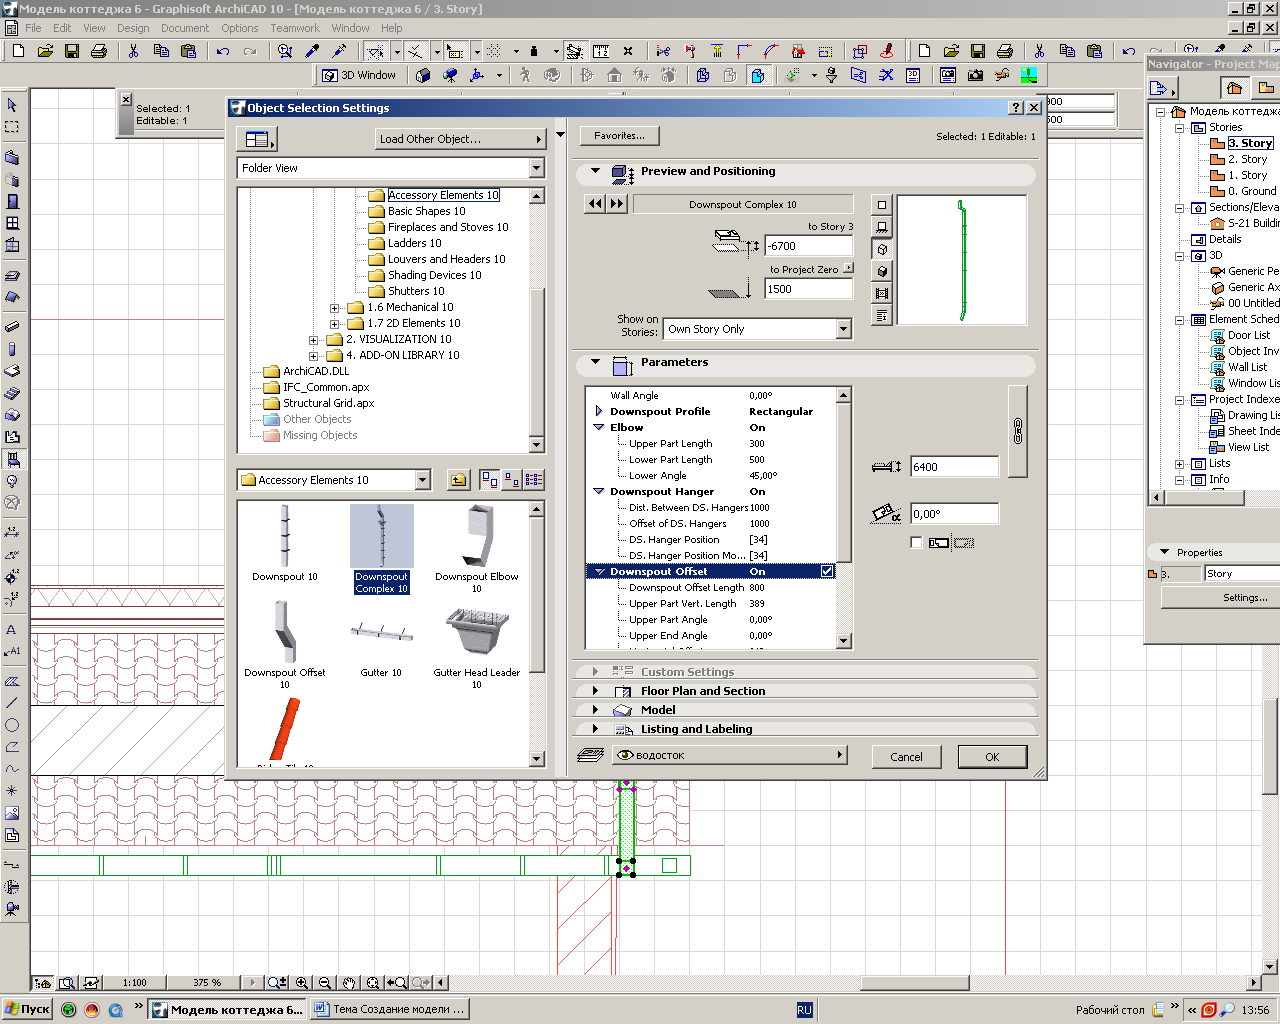The image size is (1280, 1024).
Task: Click the dialog Help question mark button
Action: pyautogui.click(x=1016, y=108)
